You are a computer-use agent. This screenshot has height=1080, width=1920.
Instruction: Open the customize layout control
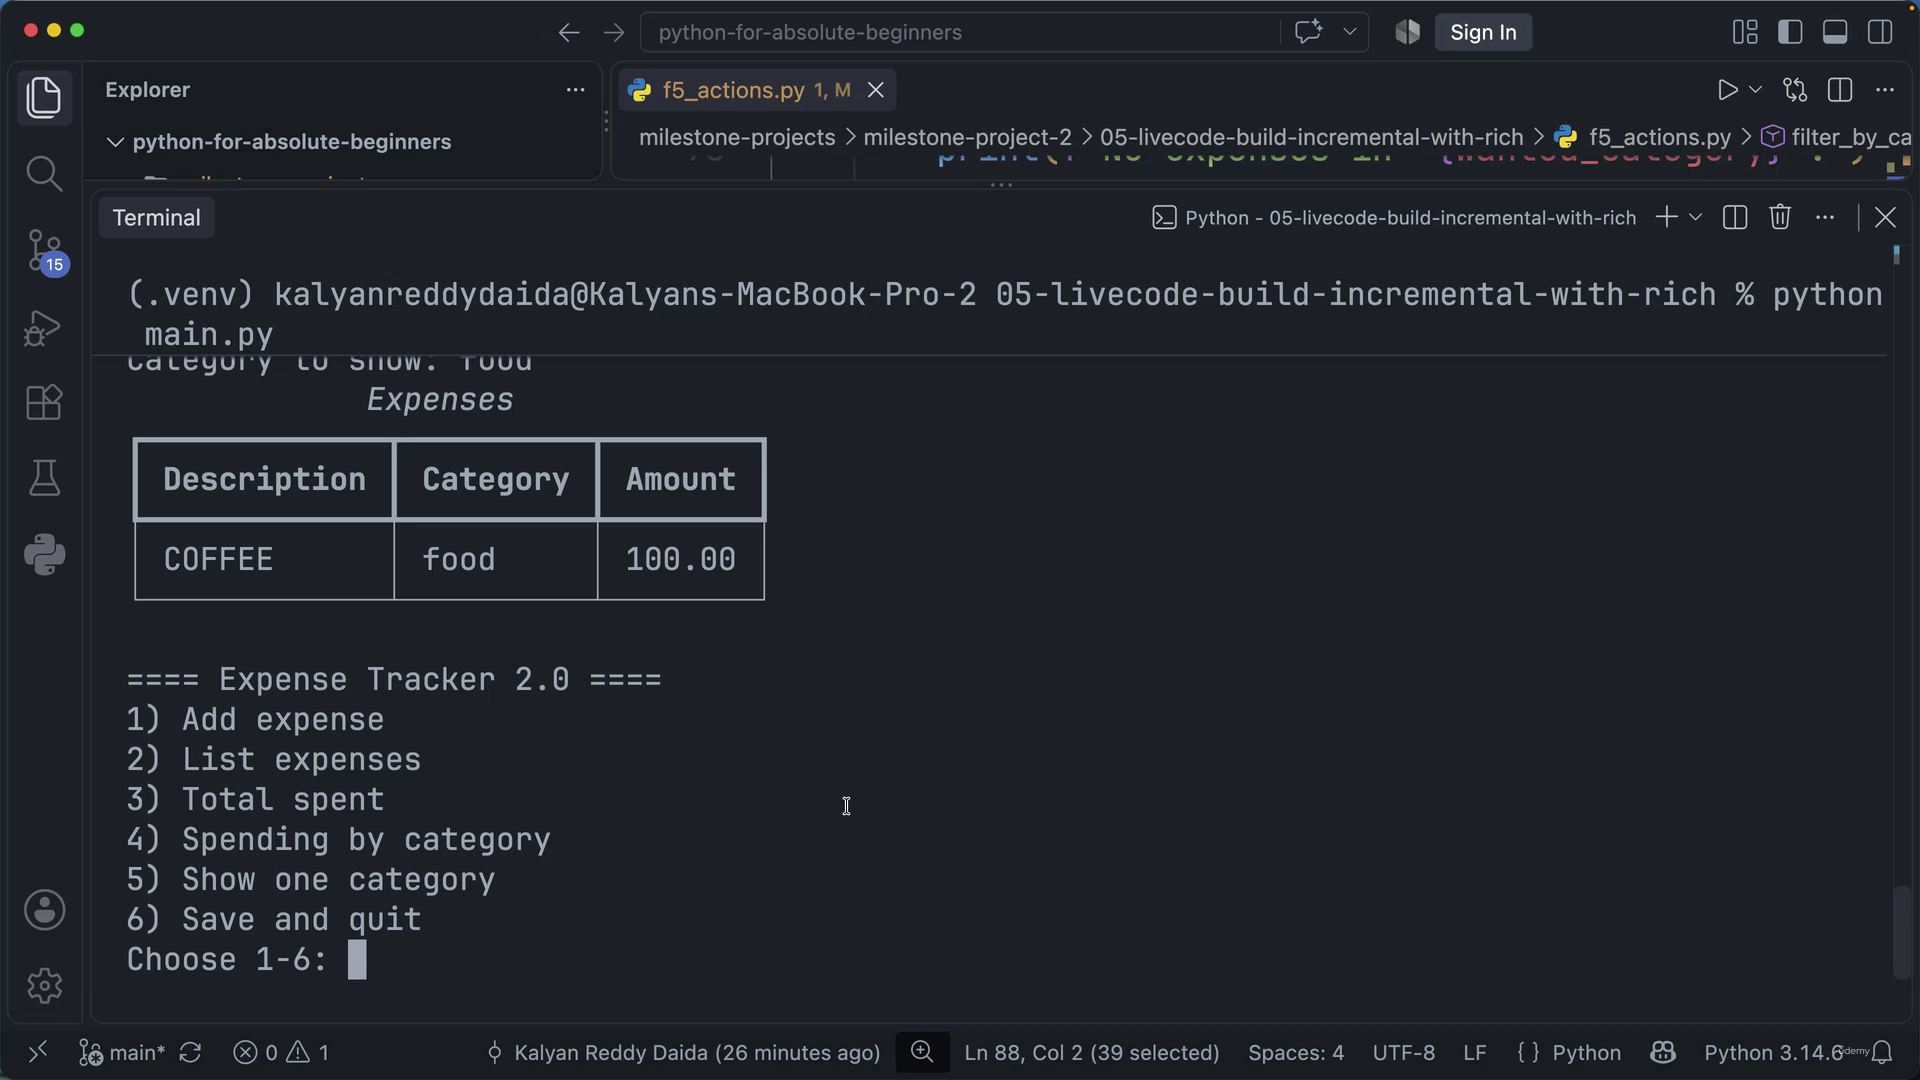pyautogui.click(x=1745, y=32)
